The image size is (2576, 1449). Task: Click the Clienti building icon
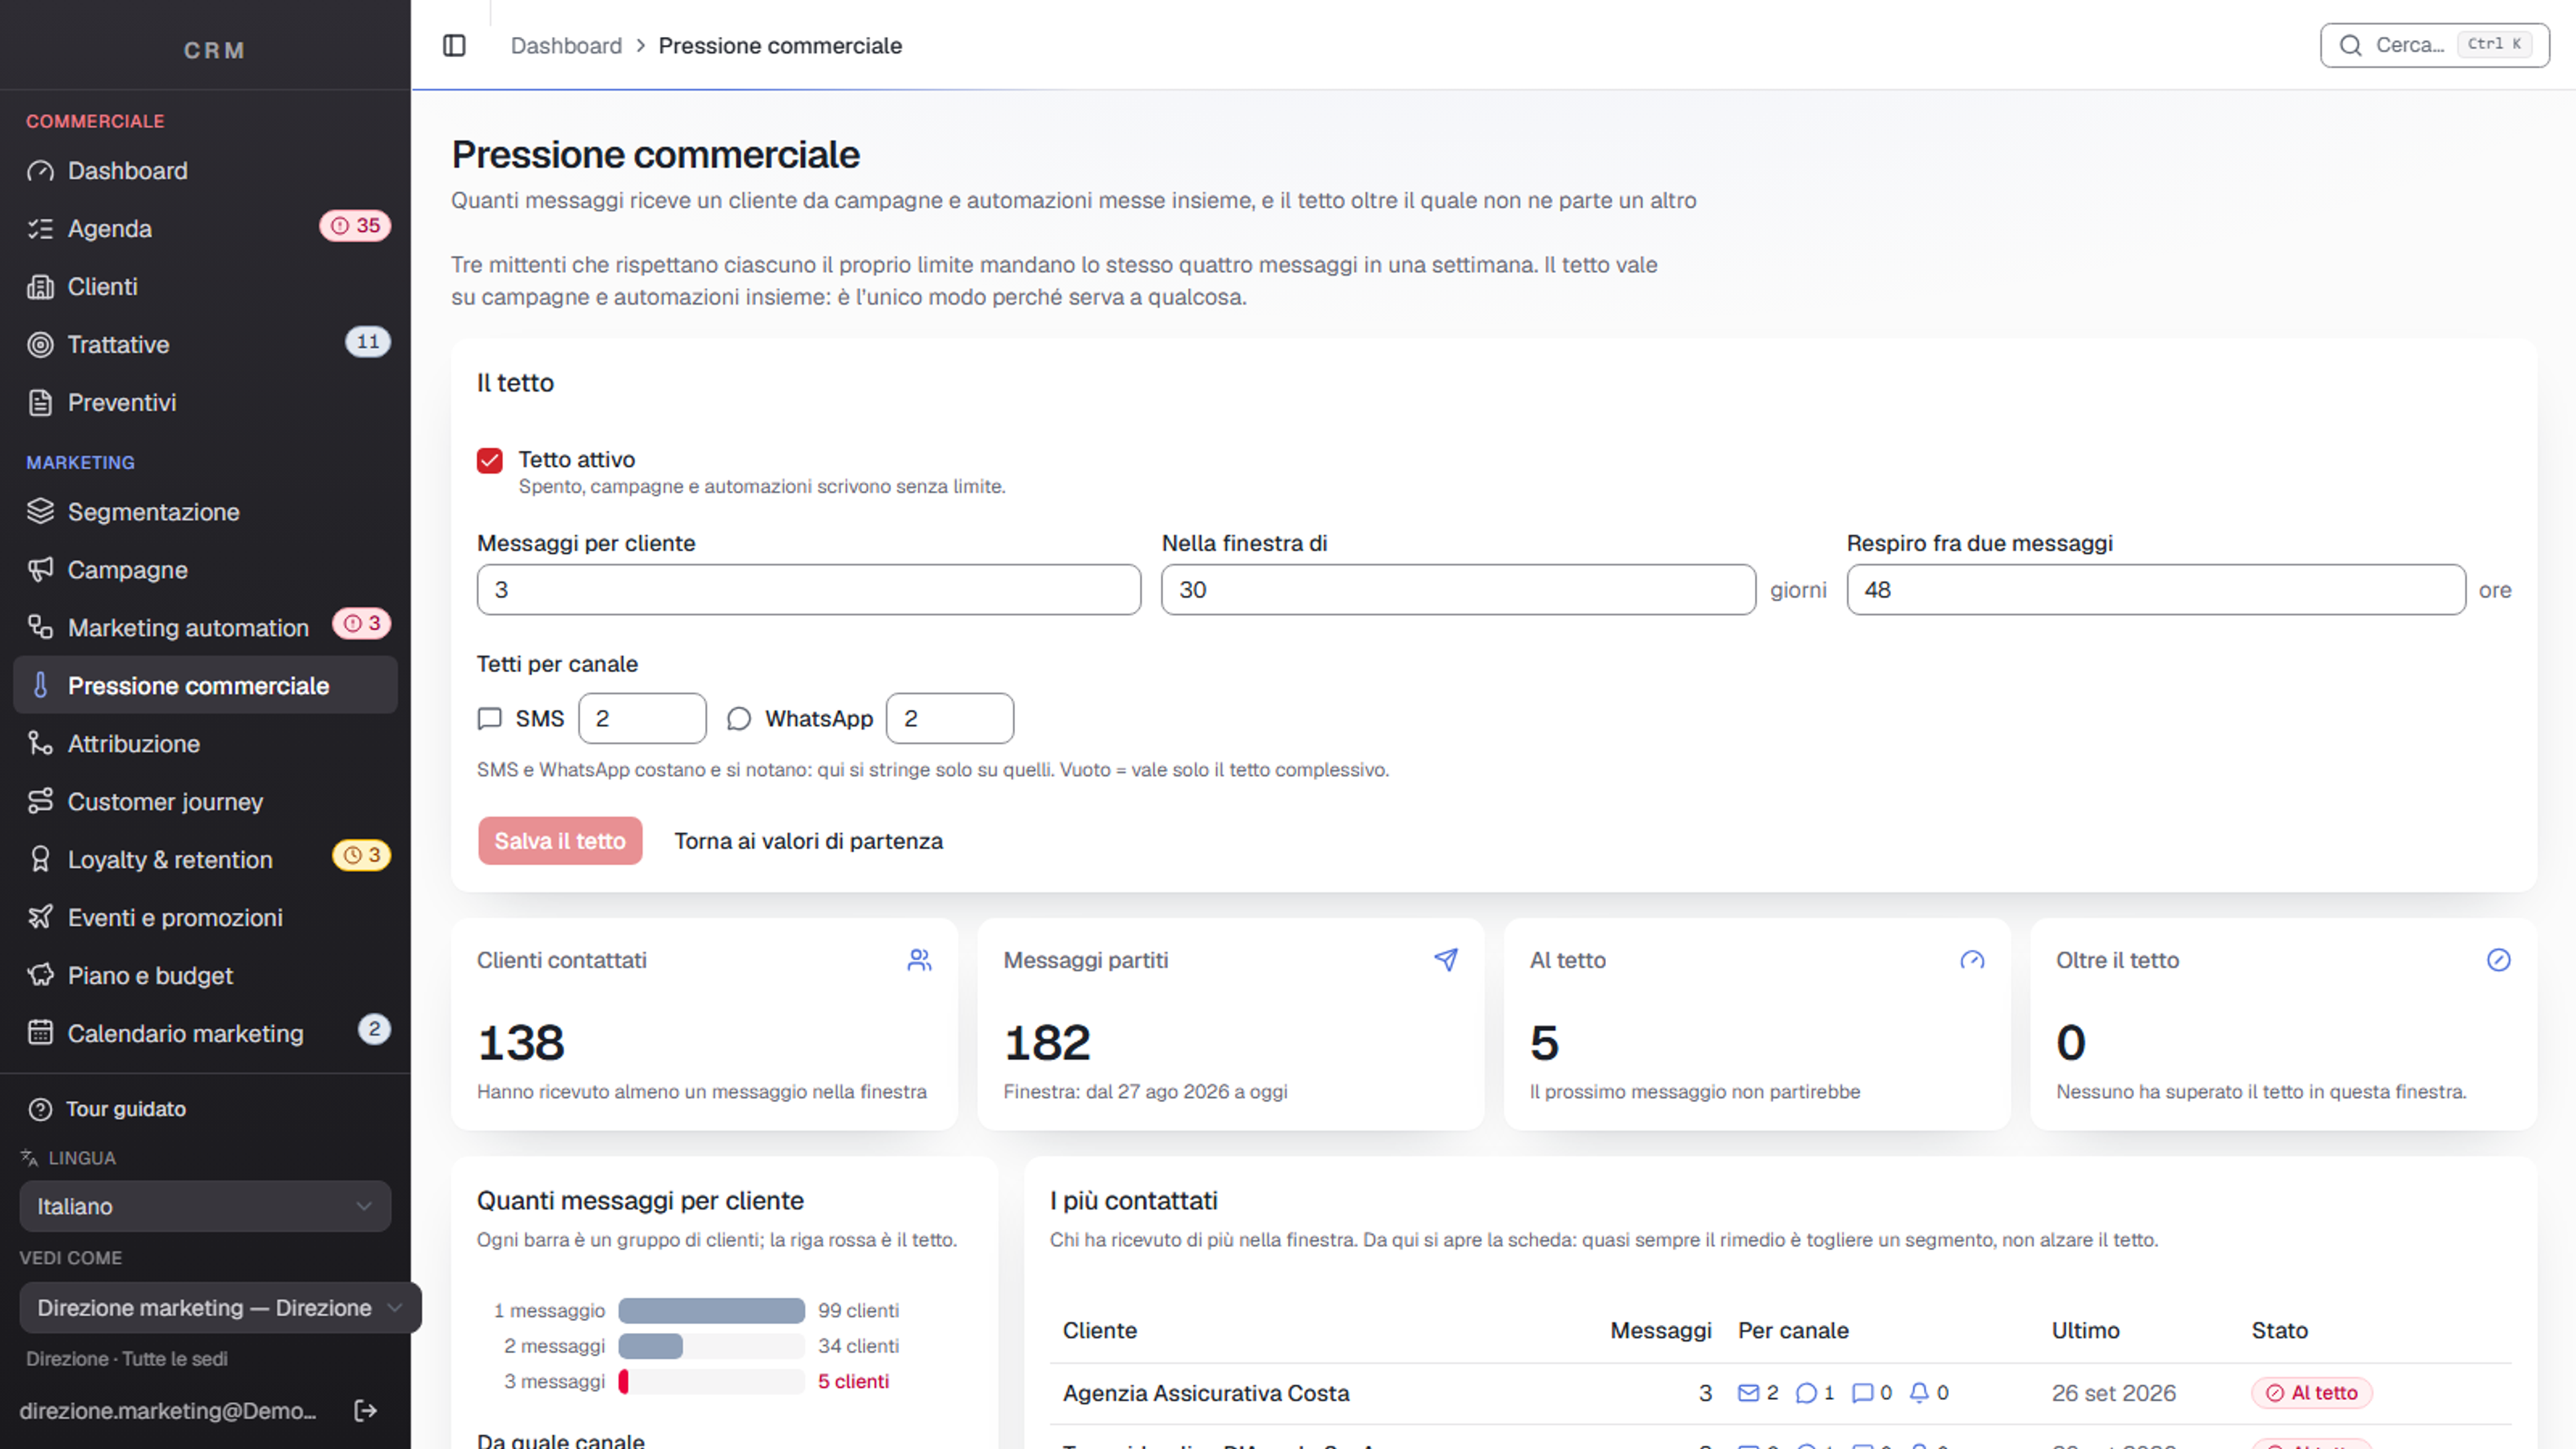click(x=40, y=287)
